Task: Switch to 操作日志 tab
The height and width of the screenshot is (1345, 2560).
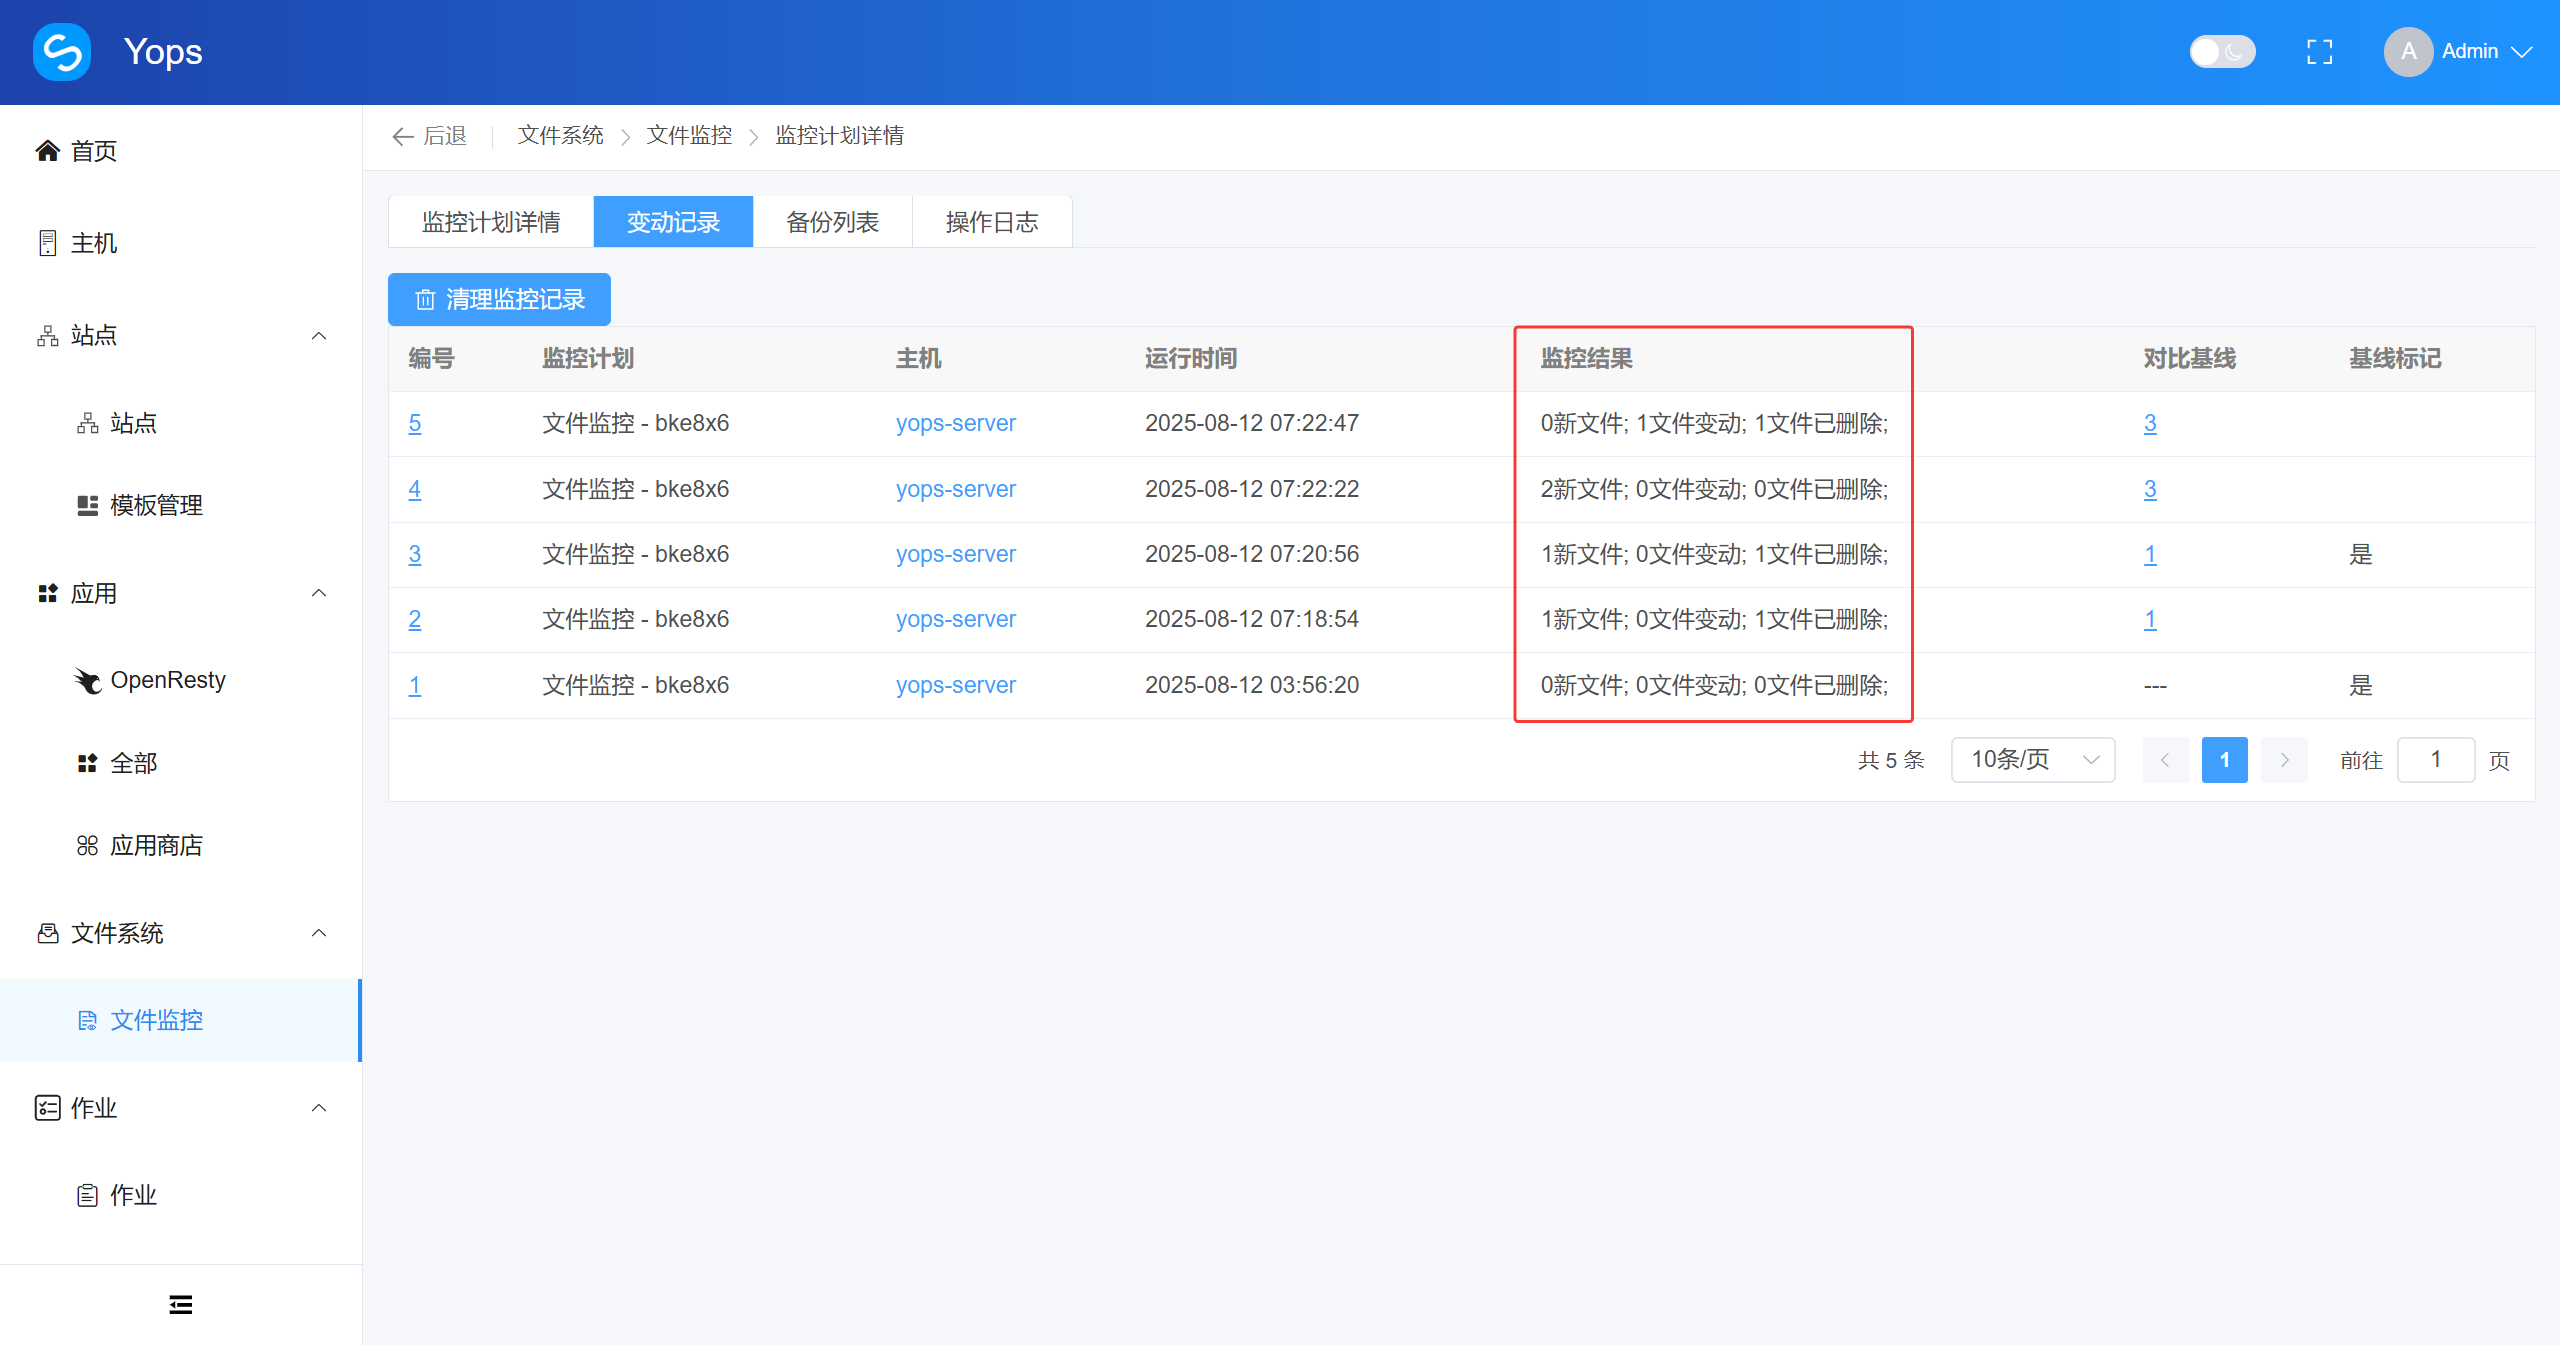Action: [x=991, y=222]
